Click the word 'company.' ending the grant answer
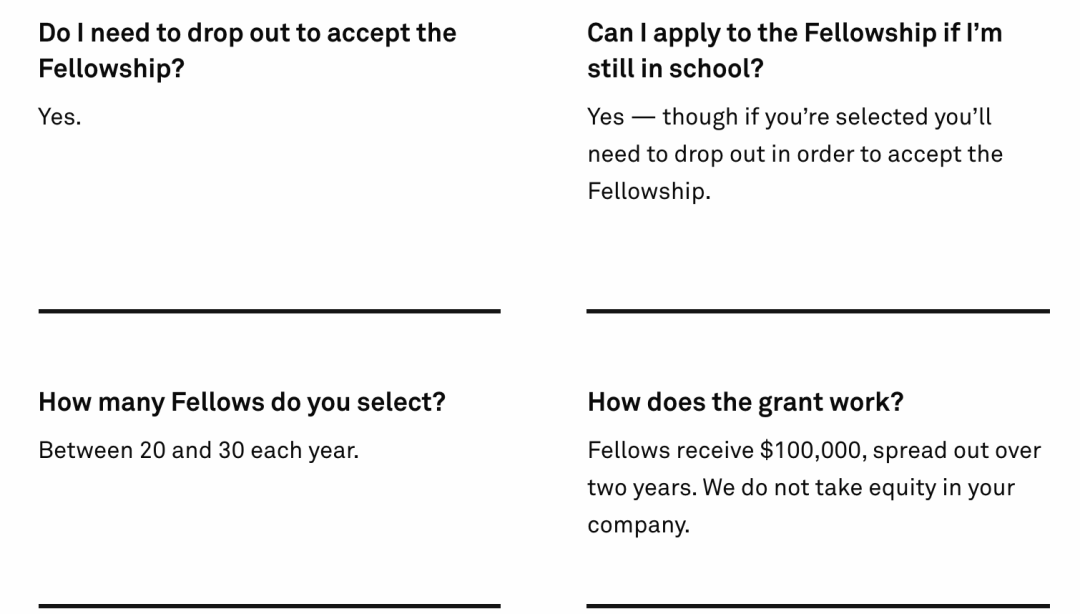 (x=638, y=524)
